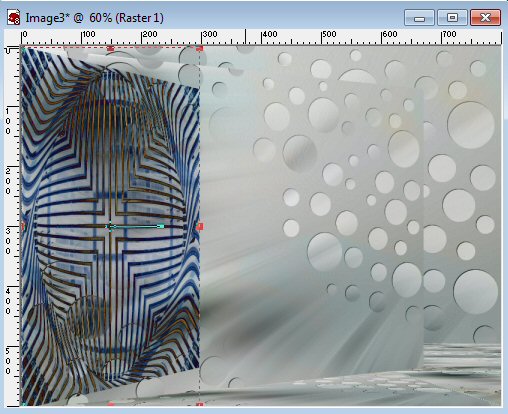This screenshot has height=414, width=508.
Task: Click the PaintShop document icon in title bar
Action: (x=14, y=17)
